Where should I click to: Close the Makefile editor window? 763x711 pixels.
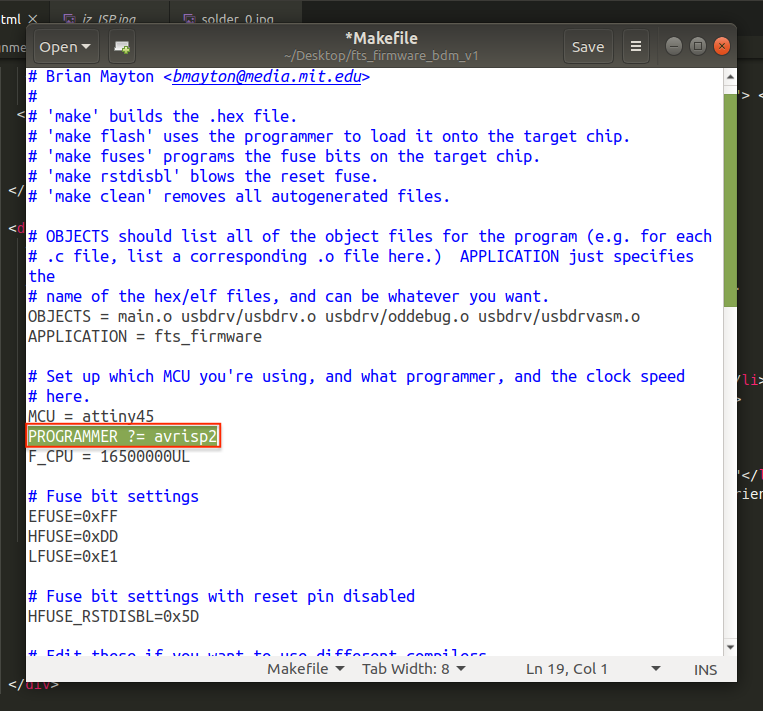click(722, 46)
